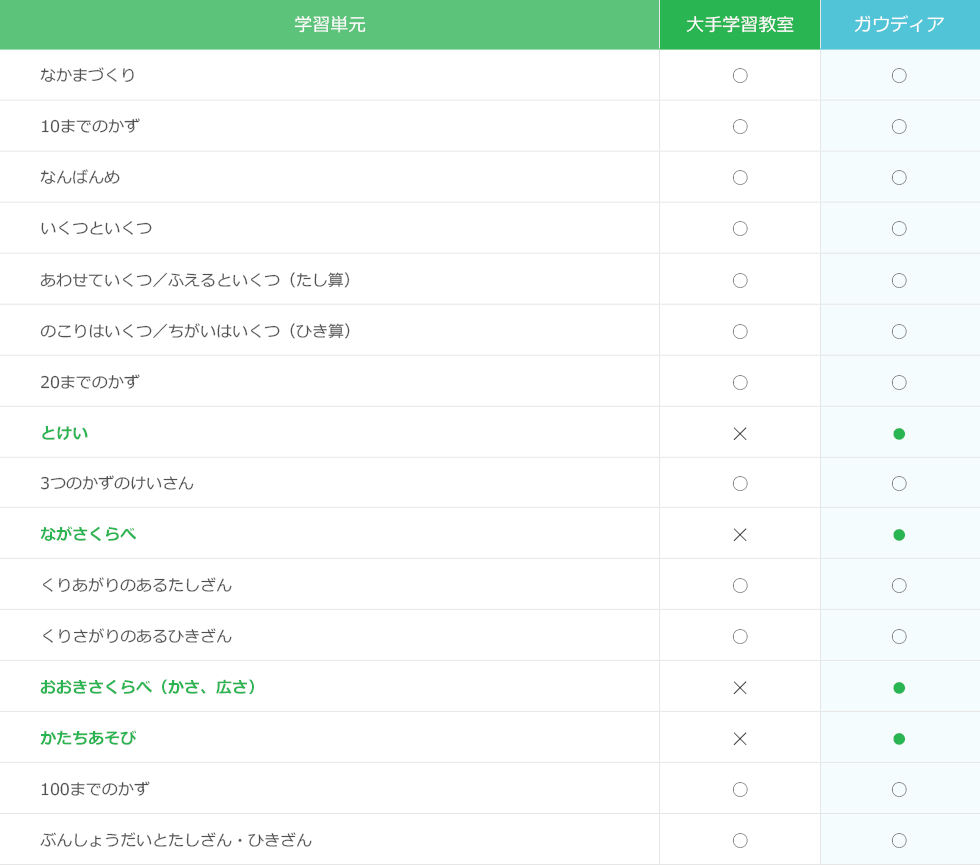Click the ガウディア column header
Image resolution: width=980 pixels, height=865 pixels.
tap(899, 25)
